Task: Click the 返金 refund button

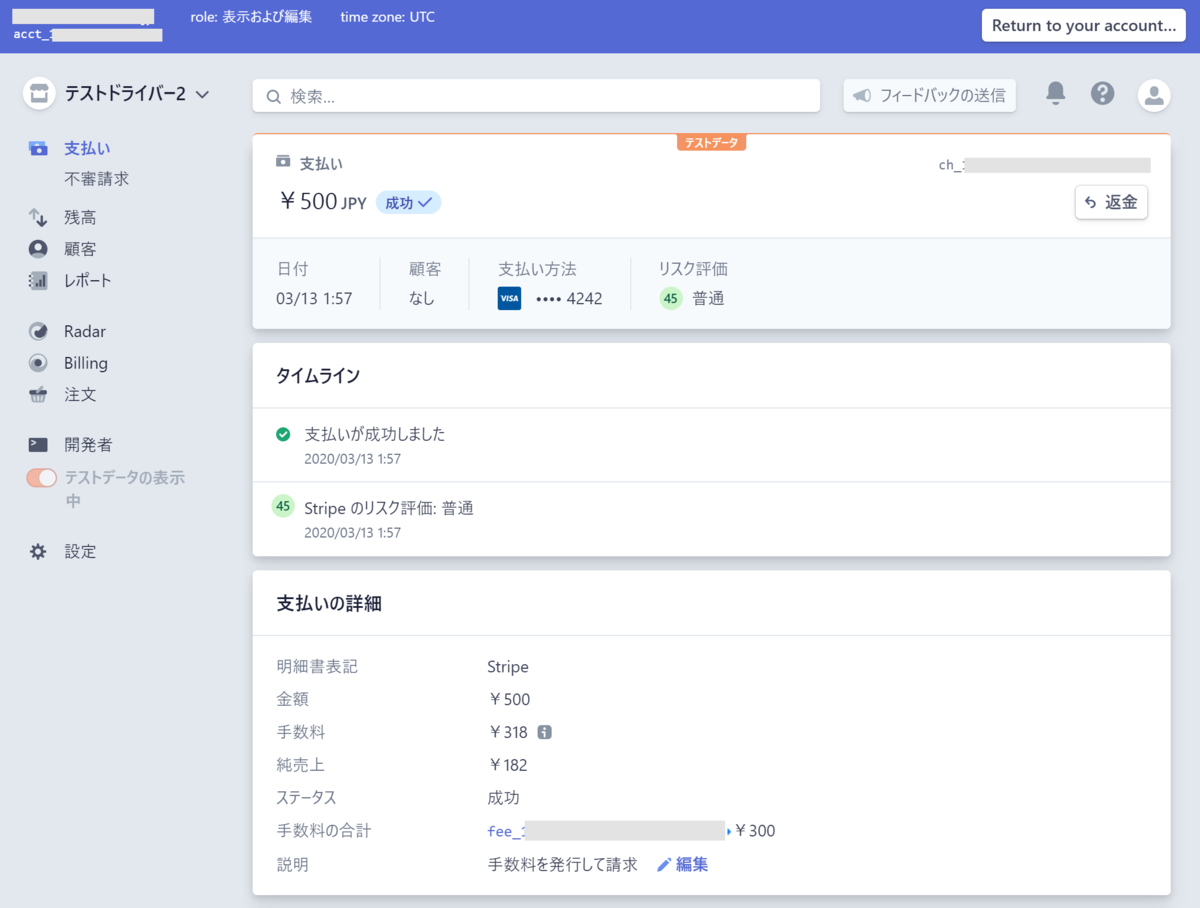Action: click(1111, 202)
